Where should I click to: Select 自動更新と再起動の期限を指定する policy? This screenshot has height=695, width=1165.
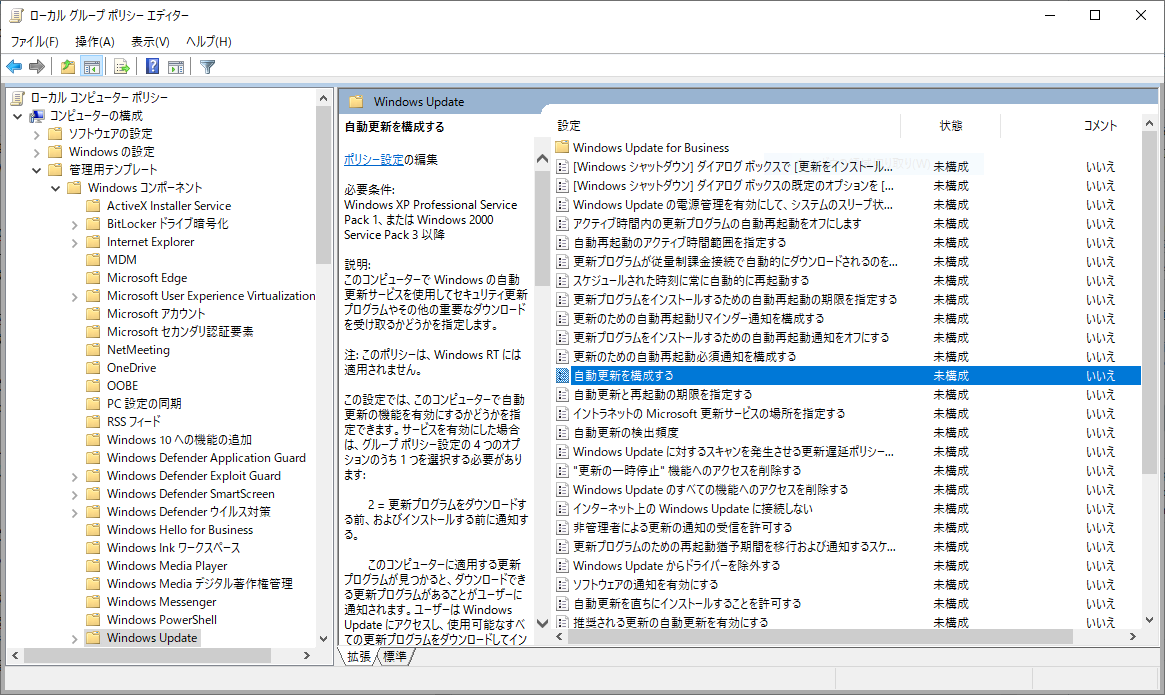pos(663,395)
